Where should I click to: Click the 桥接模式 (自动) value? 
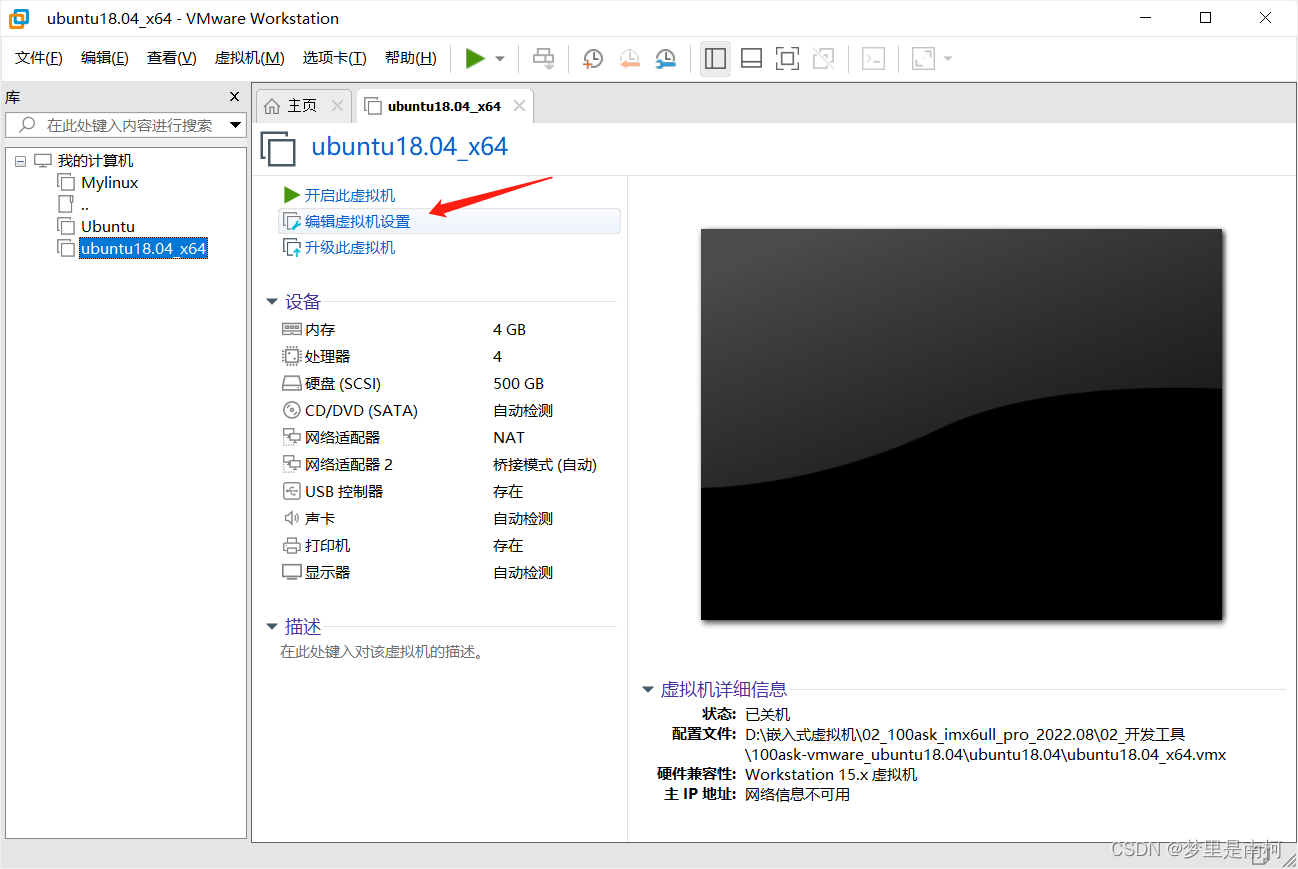544,464
